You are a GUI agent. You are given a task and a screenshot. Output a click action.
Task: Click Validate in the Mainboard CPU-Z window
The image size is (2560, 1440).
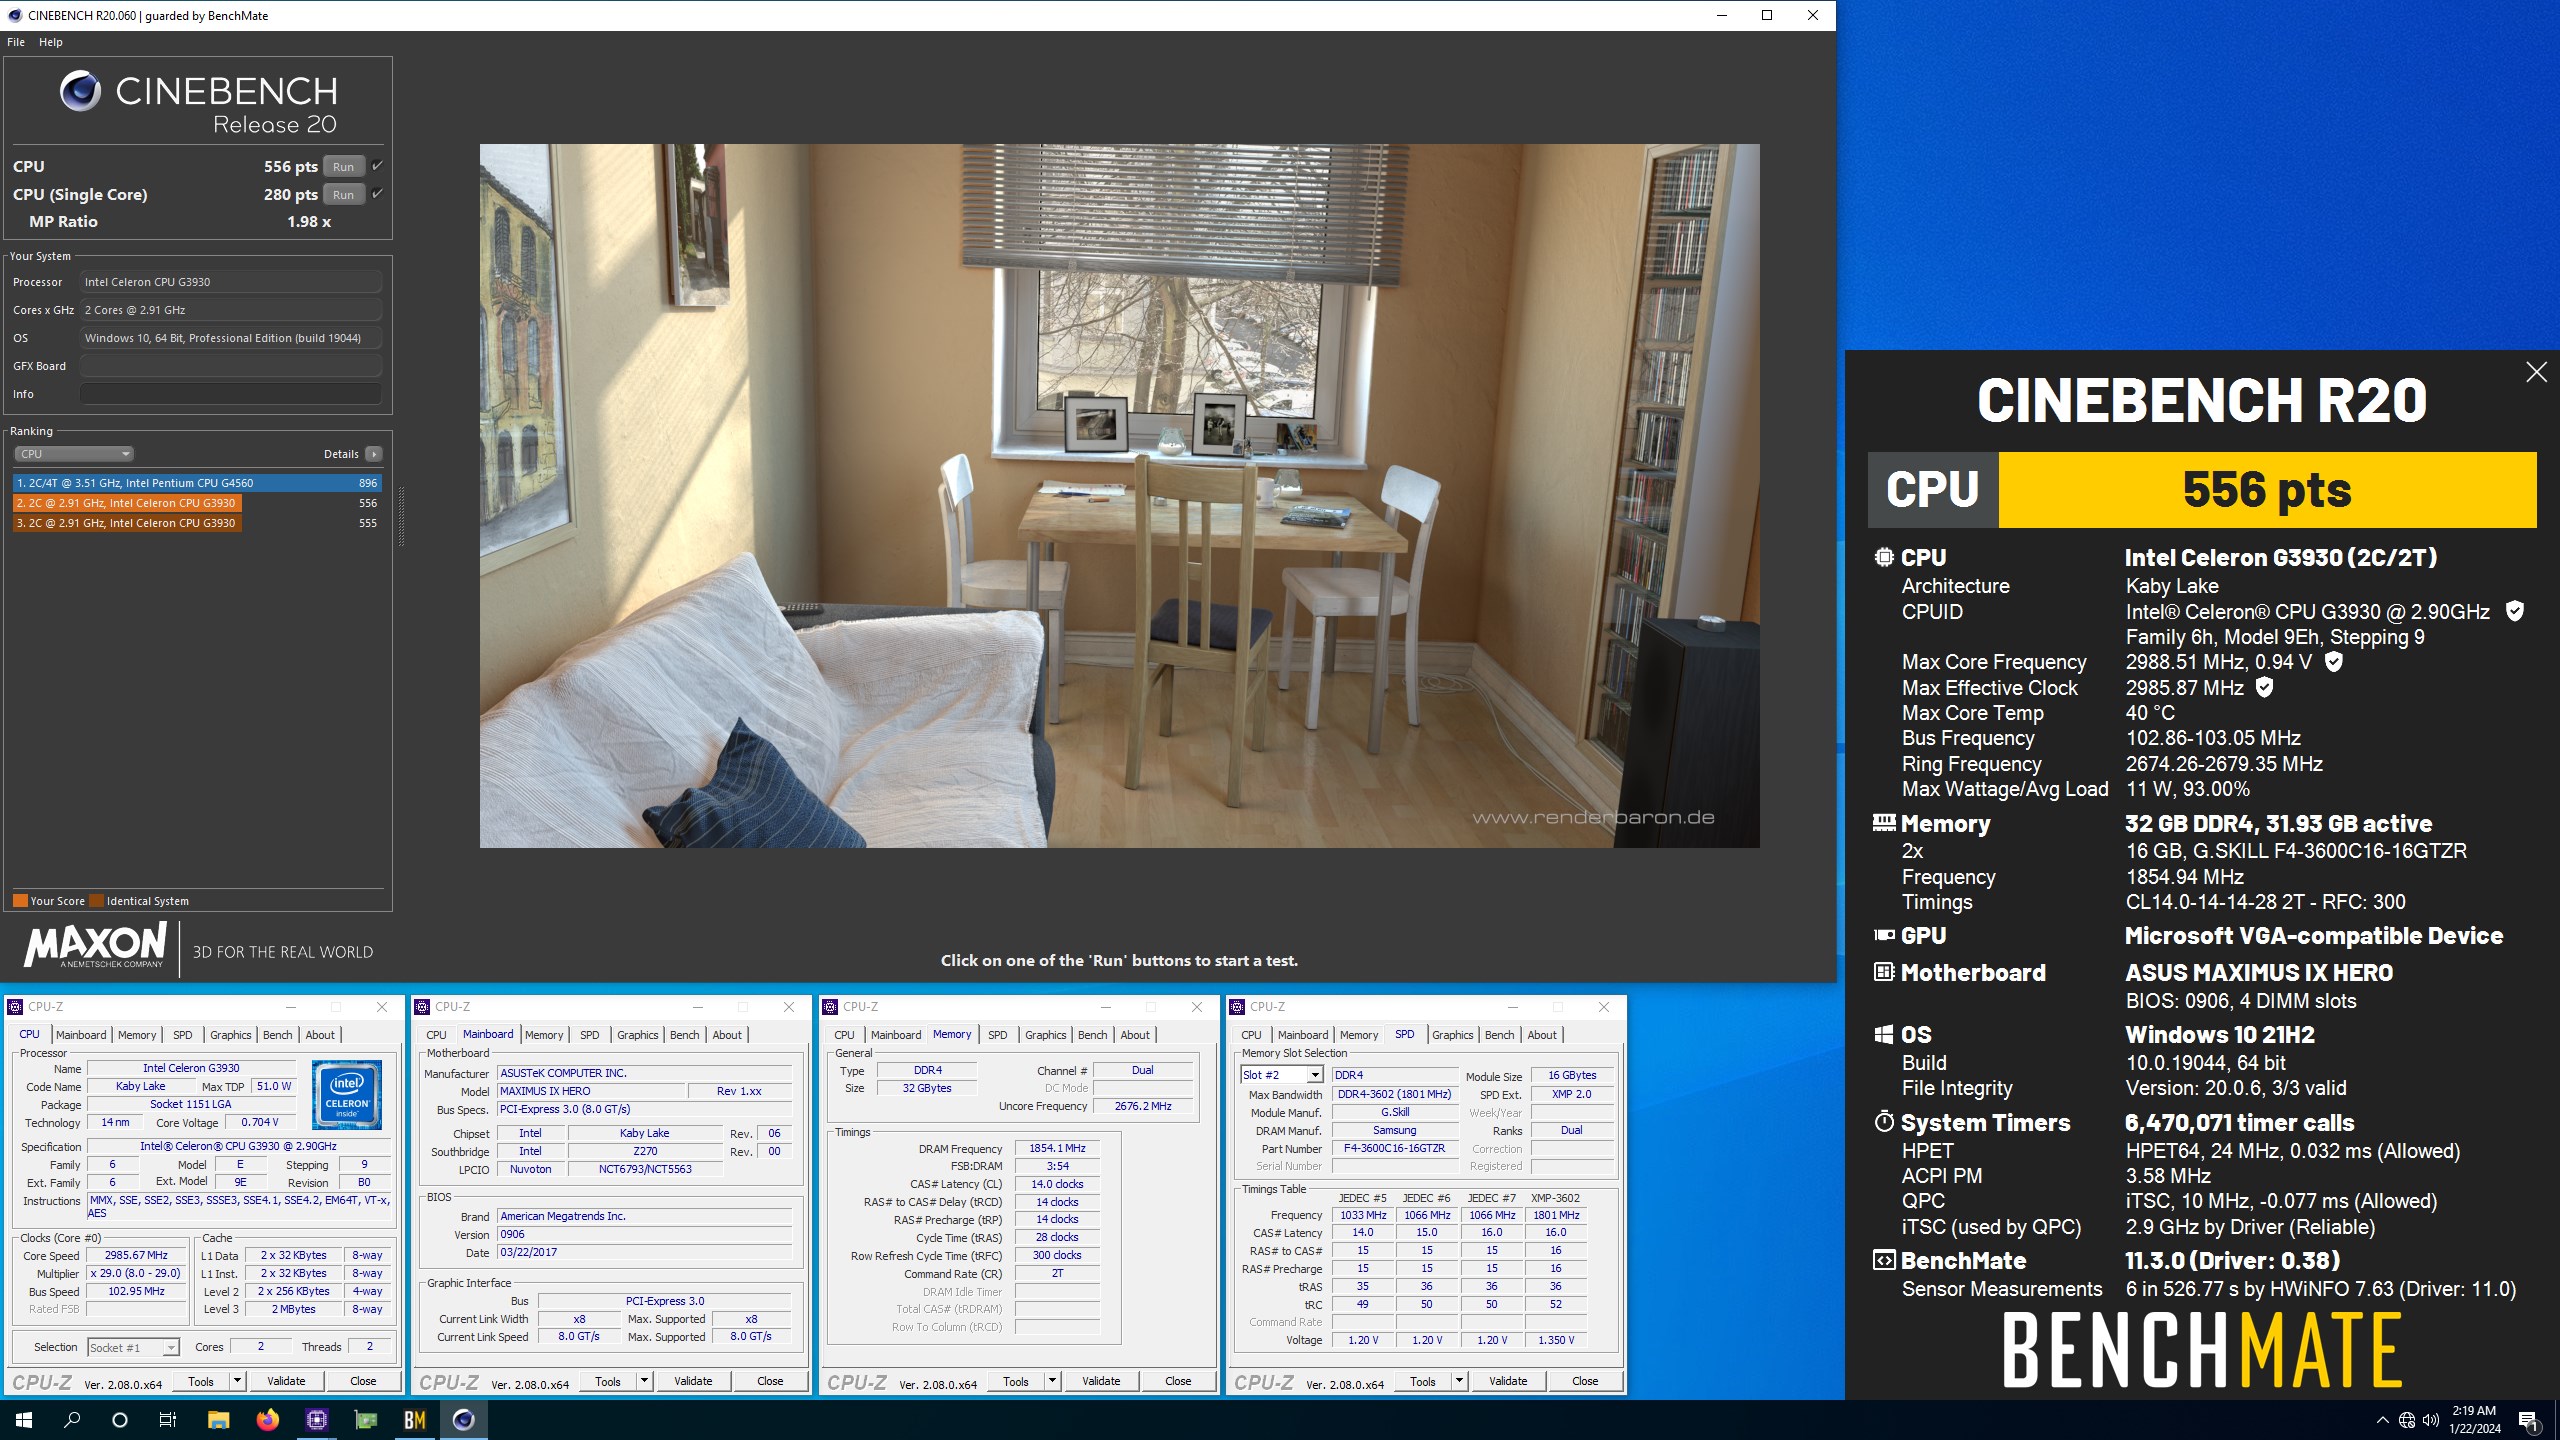tap(693, 1381)
